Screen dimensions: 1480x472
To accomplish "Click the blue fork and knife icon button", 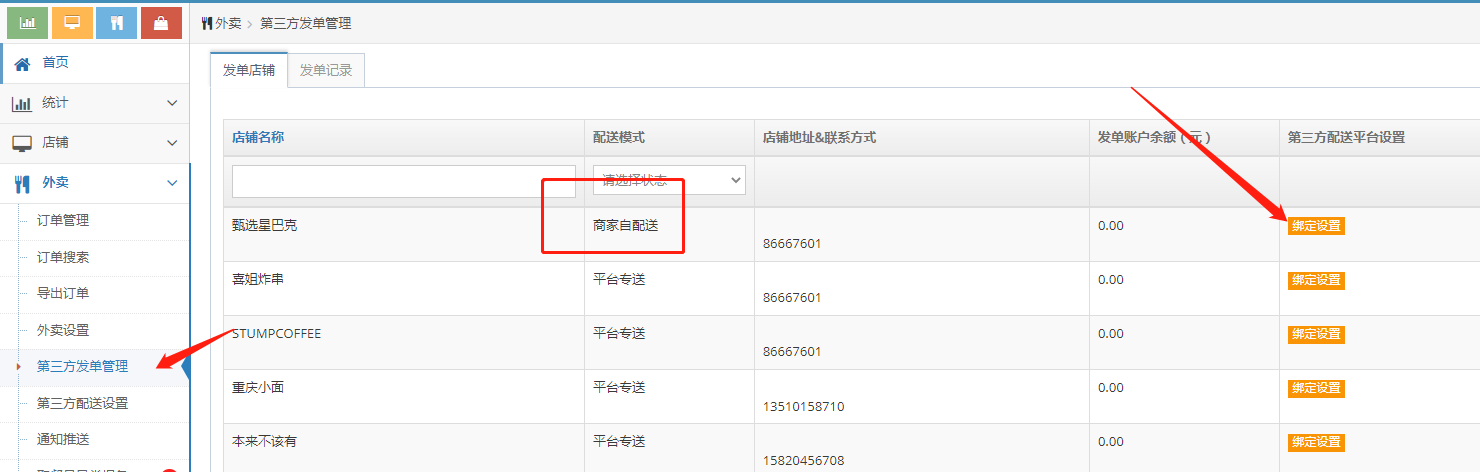I will pos(116,22).
